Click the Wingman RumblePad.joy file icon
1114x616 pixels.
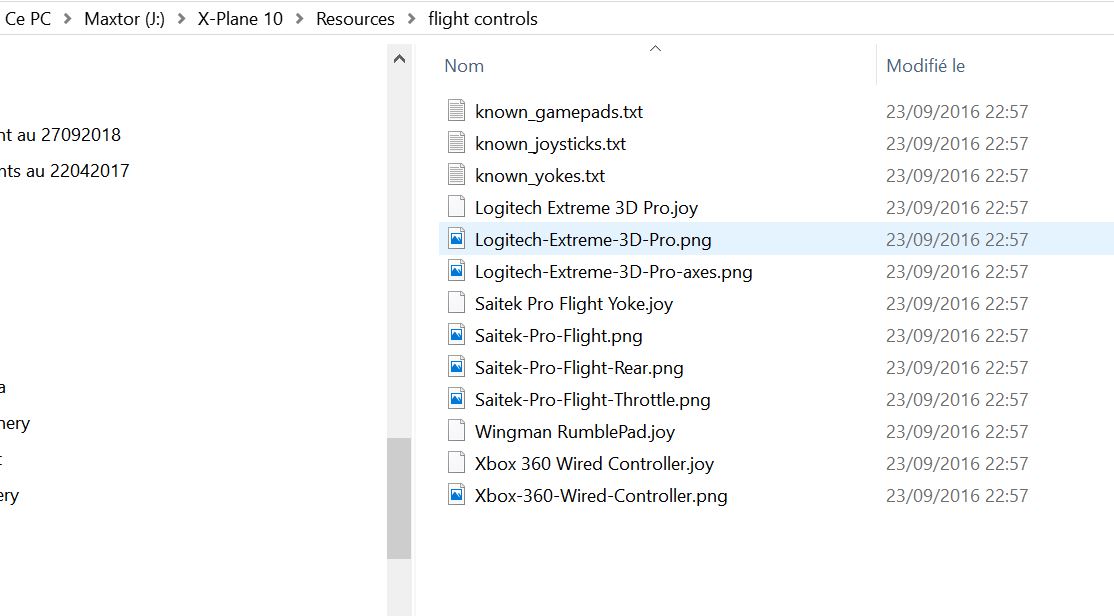pyautogui.click(x=456, y=431)
